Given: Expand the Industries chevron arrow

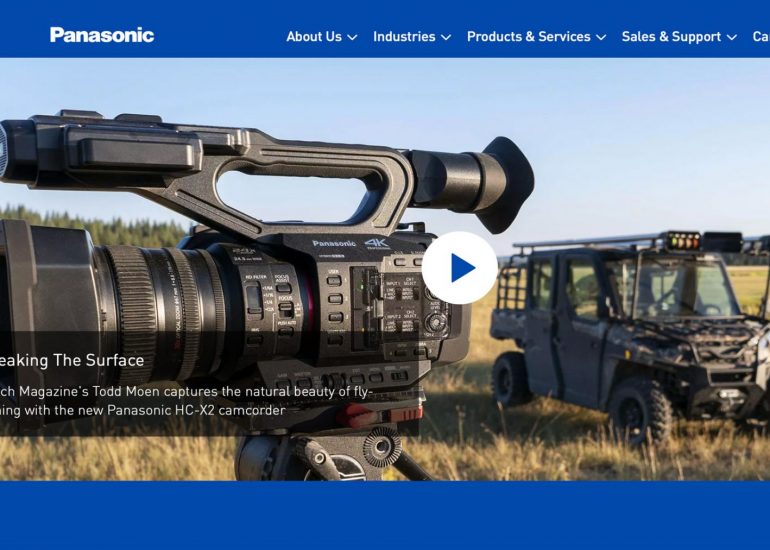Looking at the screenshot, I should 446,37.
